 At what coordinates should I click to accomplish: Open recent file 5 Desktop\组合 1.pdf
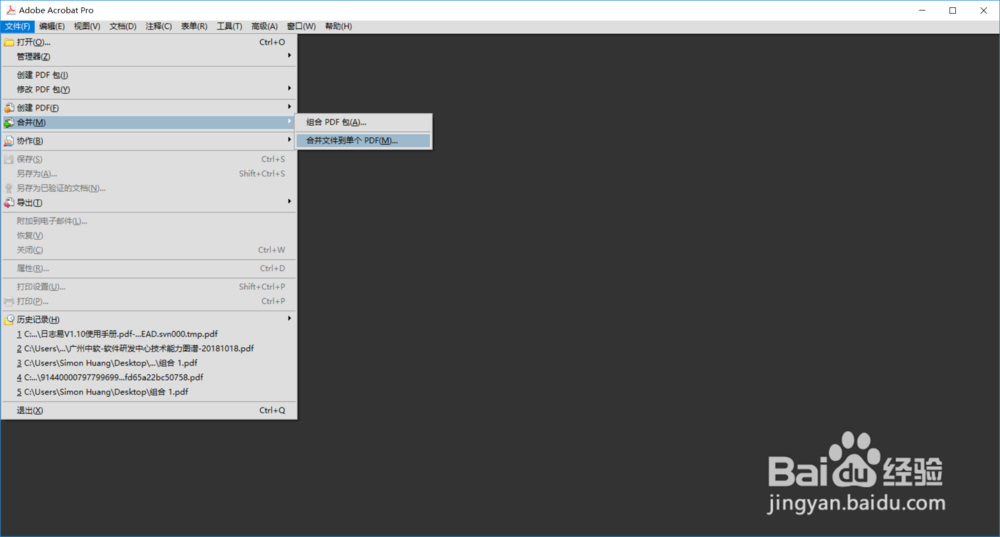(149, 392)
